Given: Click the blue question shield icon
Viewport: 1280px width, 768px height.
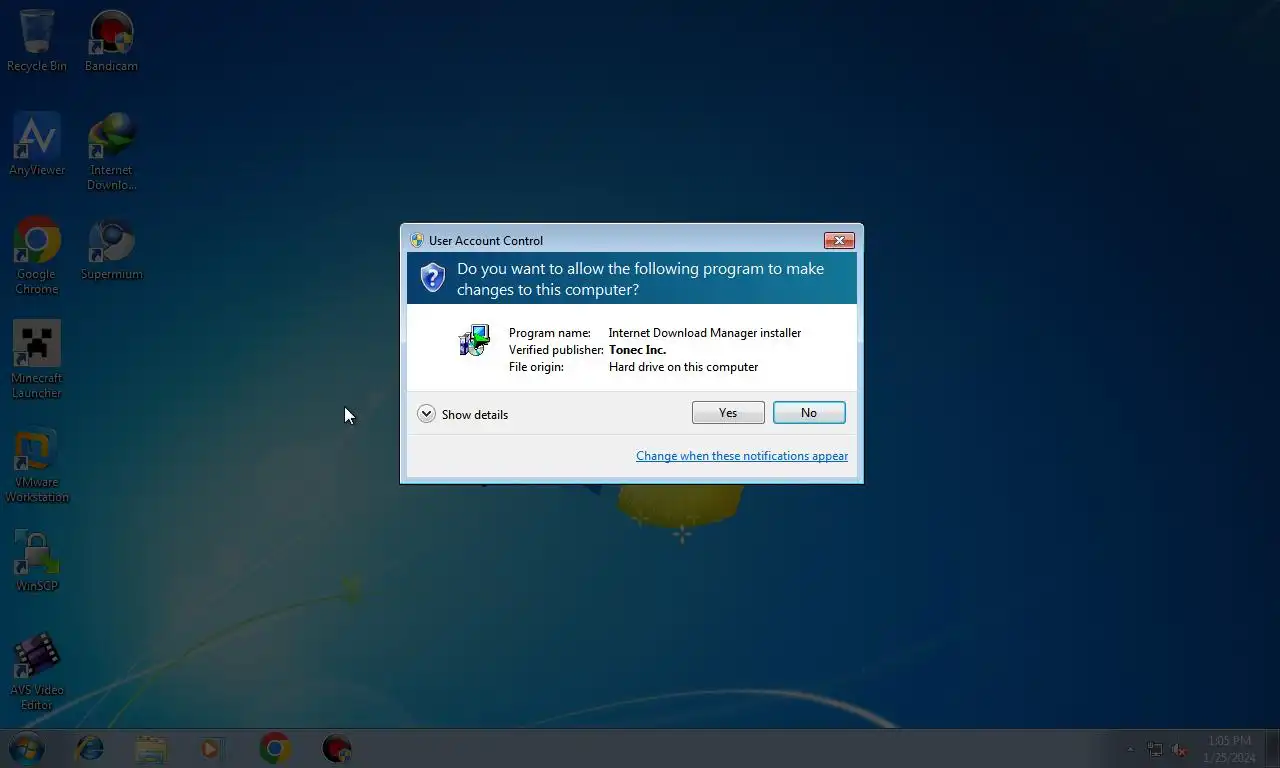Looking at the screenshot, I should [432, 278].
